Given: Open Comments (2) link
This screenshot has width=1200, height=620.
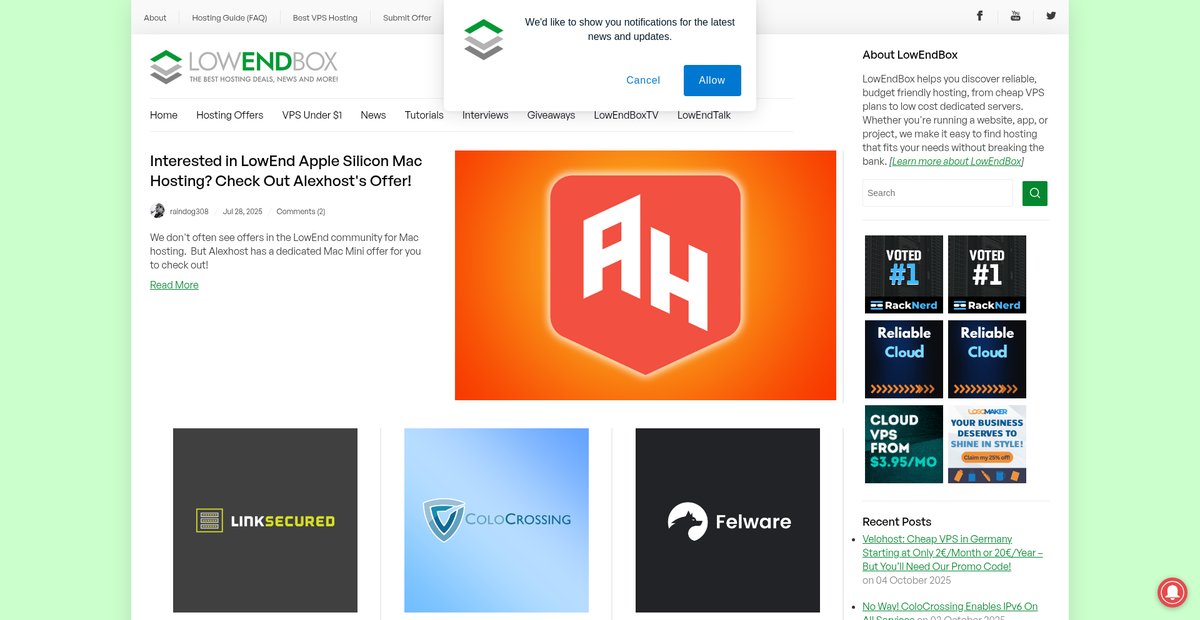Looking at the screenshot, I should click(x=301, y=211).
